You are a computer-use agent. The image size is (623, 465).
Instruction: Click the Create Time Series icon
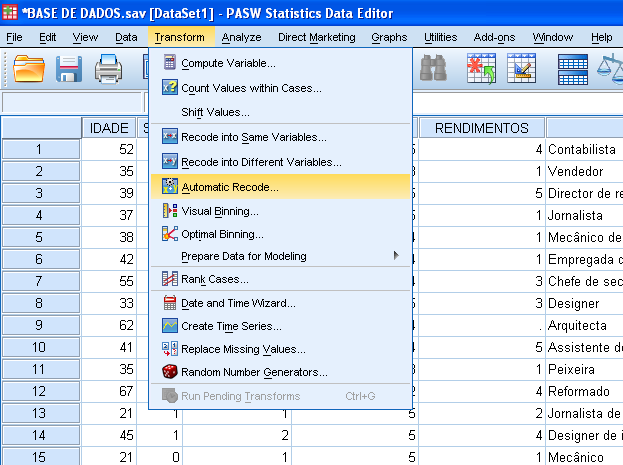pos(170,326)
